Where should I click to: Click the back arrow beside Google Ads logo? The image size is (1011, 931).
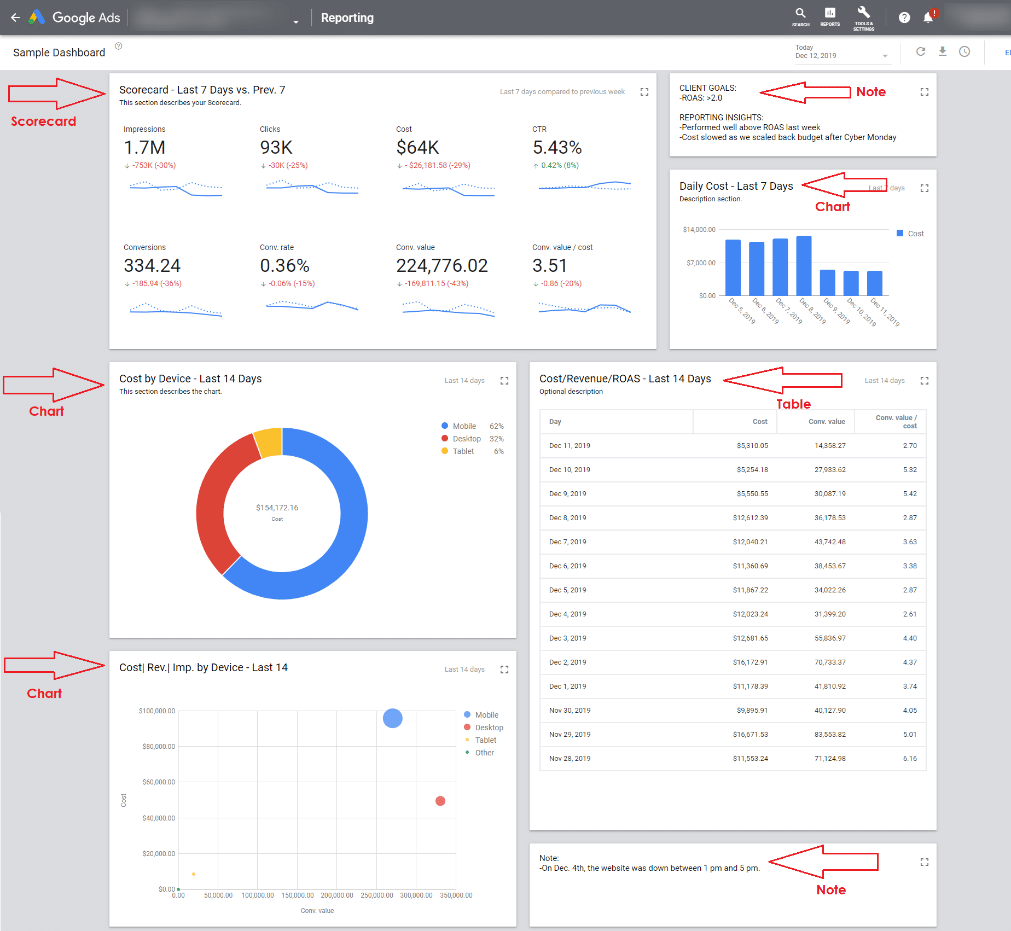(x=15, y=18)
